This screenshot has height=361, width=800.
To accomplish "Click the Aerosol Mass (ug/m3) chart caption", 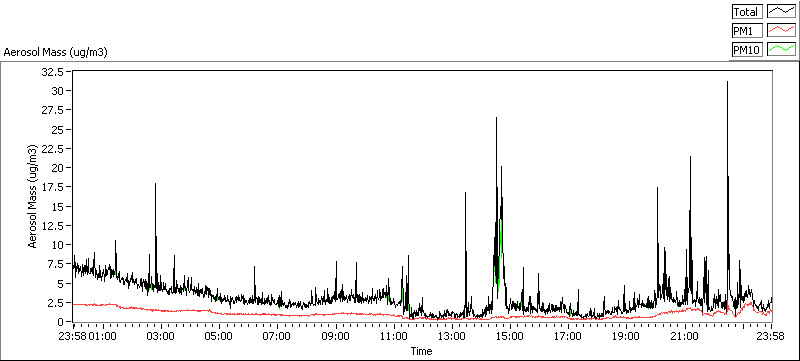I will tap(56, 52).
